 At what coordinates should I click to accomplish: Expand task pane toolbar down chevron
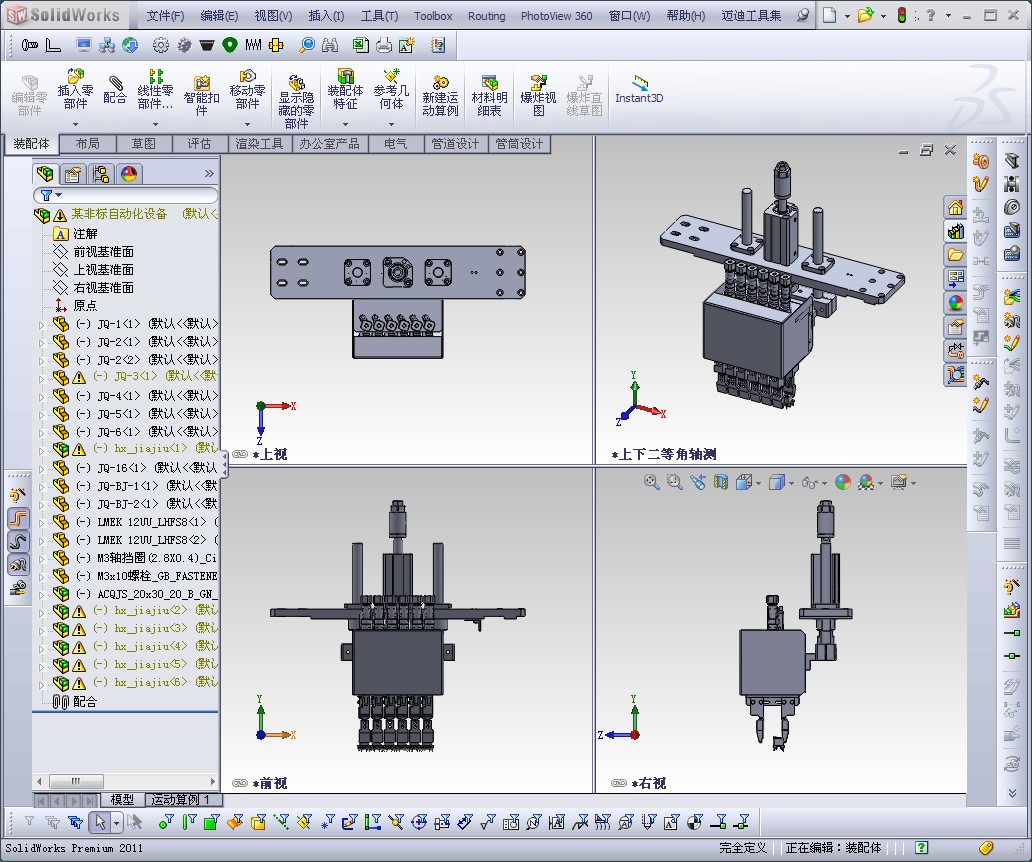[x=1012, y=794]
